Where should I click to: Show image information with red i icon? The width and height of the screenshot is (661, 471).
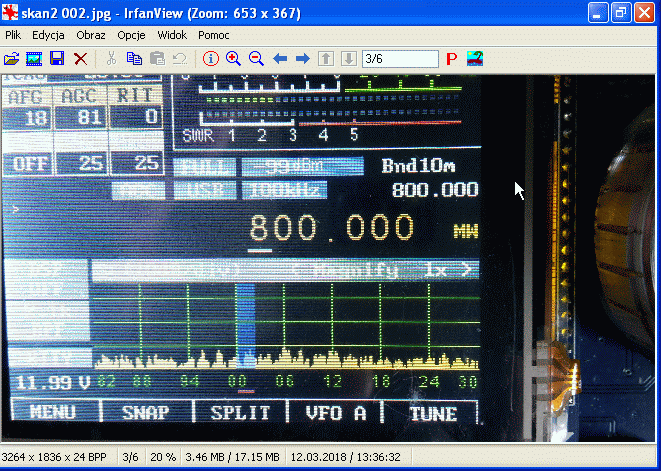coord(210,59)
